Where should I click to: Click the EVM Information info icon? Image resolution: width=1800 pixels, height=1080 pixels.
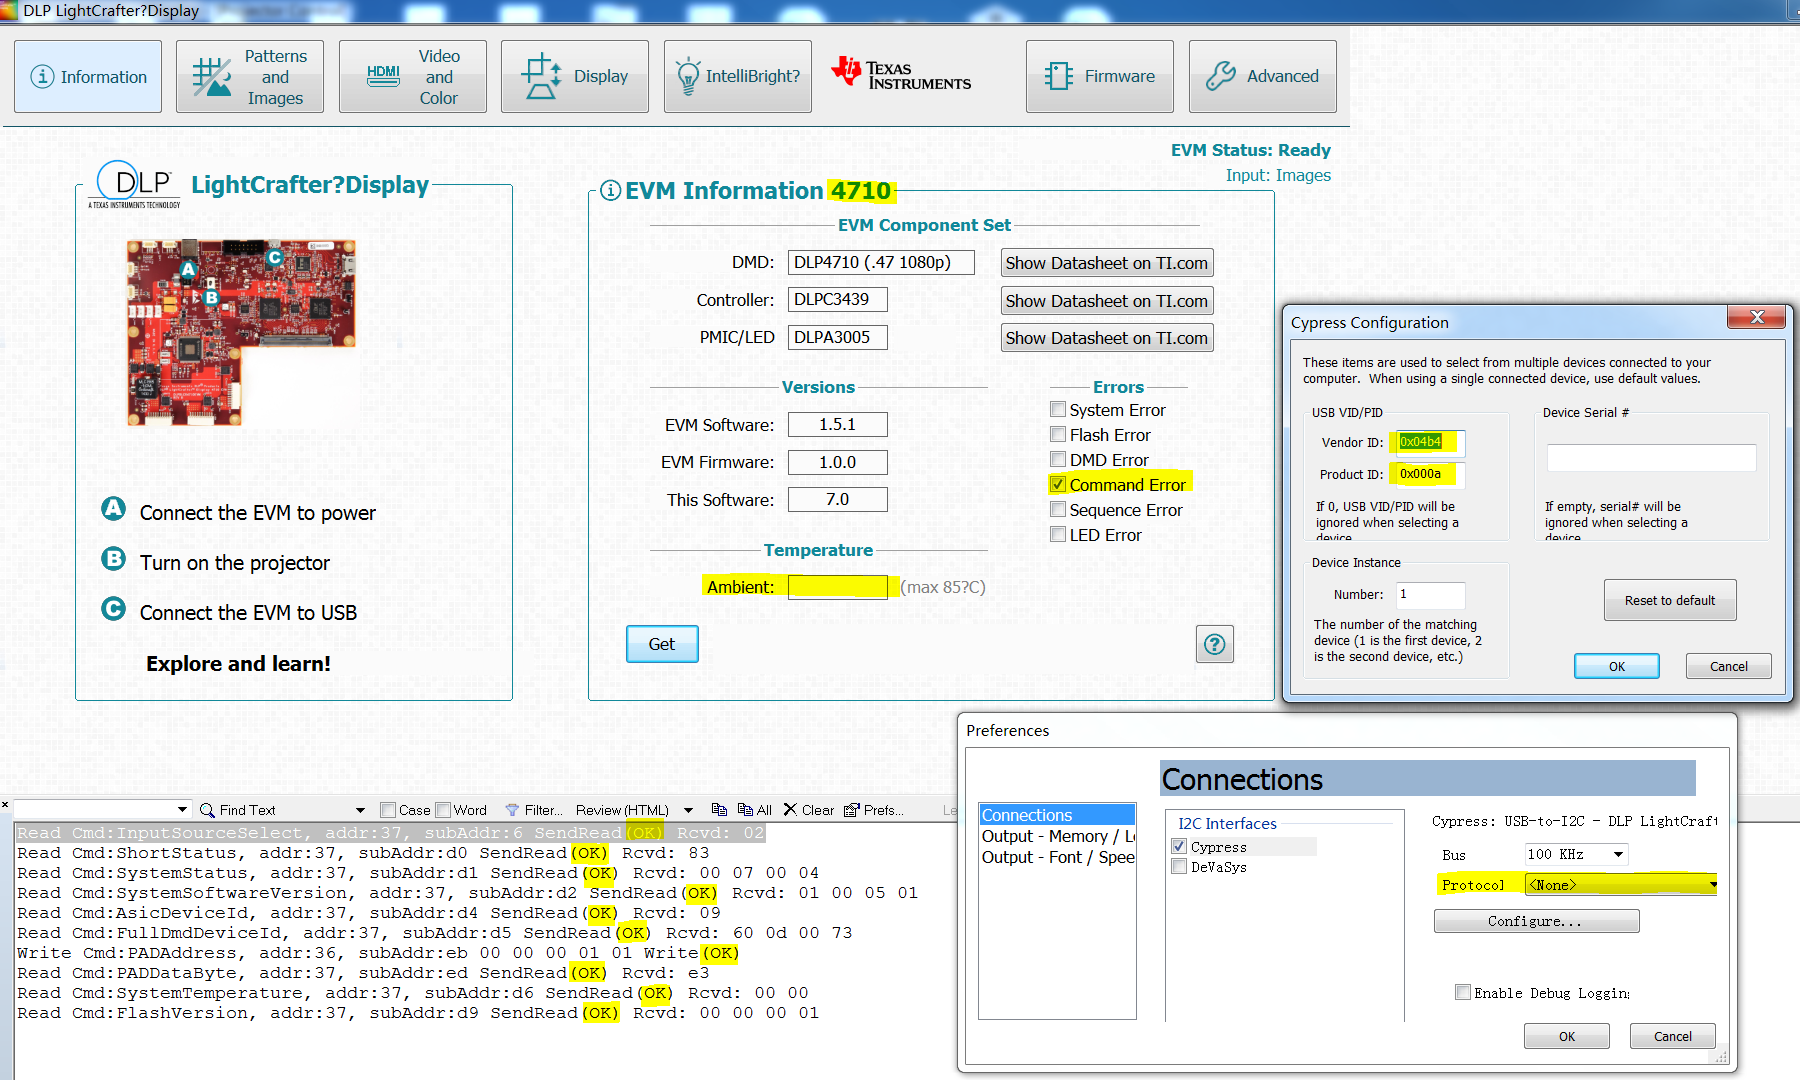[x=611, y=190]
